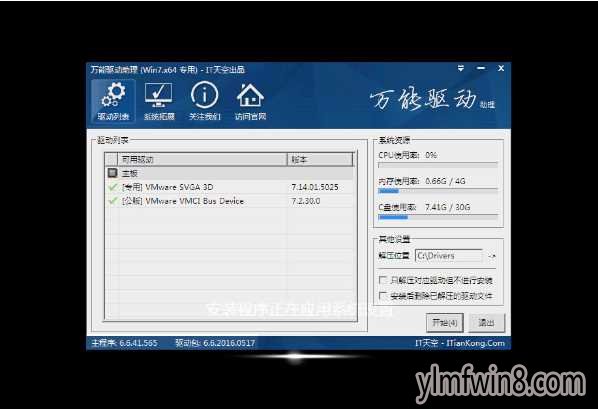The width and height of the screenshot is (598, 410).
Task: Click the CPU使用率 0% readout
Action: (x=407, y=155)
